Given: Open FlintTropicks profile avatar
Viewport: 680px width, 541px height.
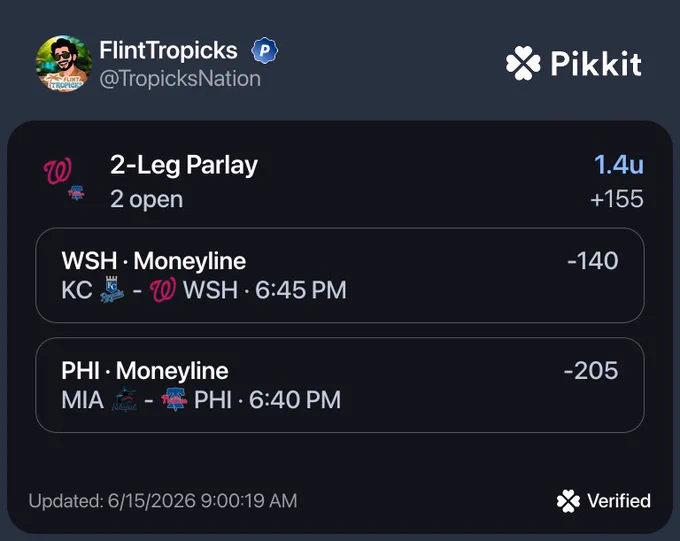Looking at the screenshot, I should [x=64, y=64].
